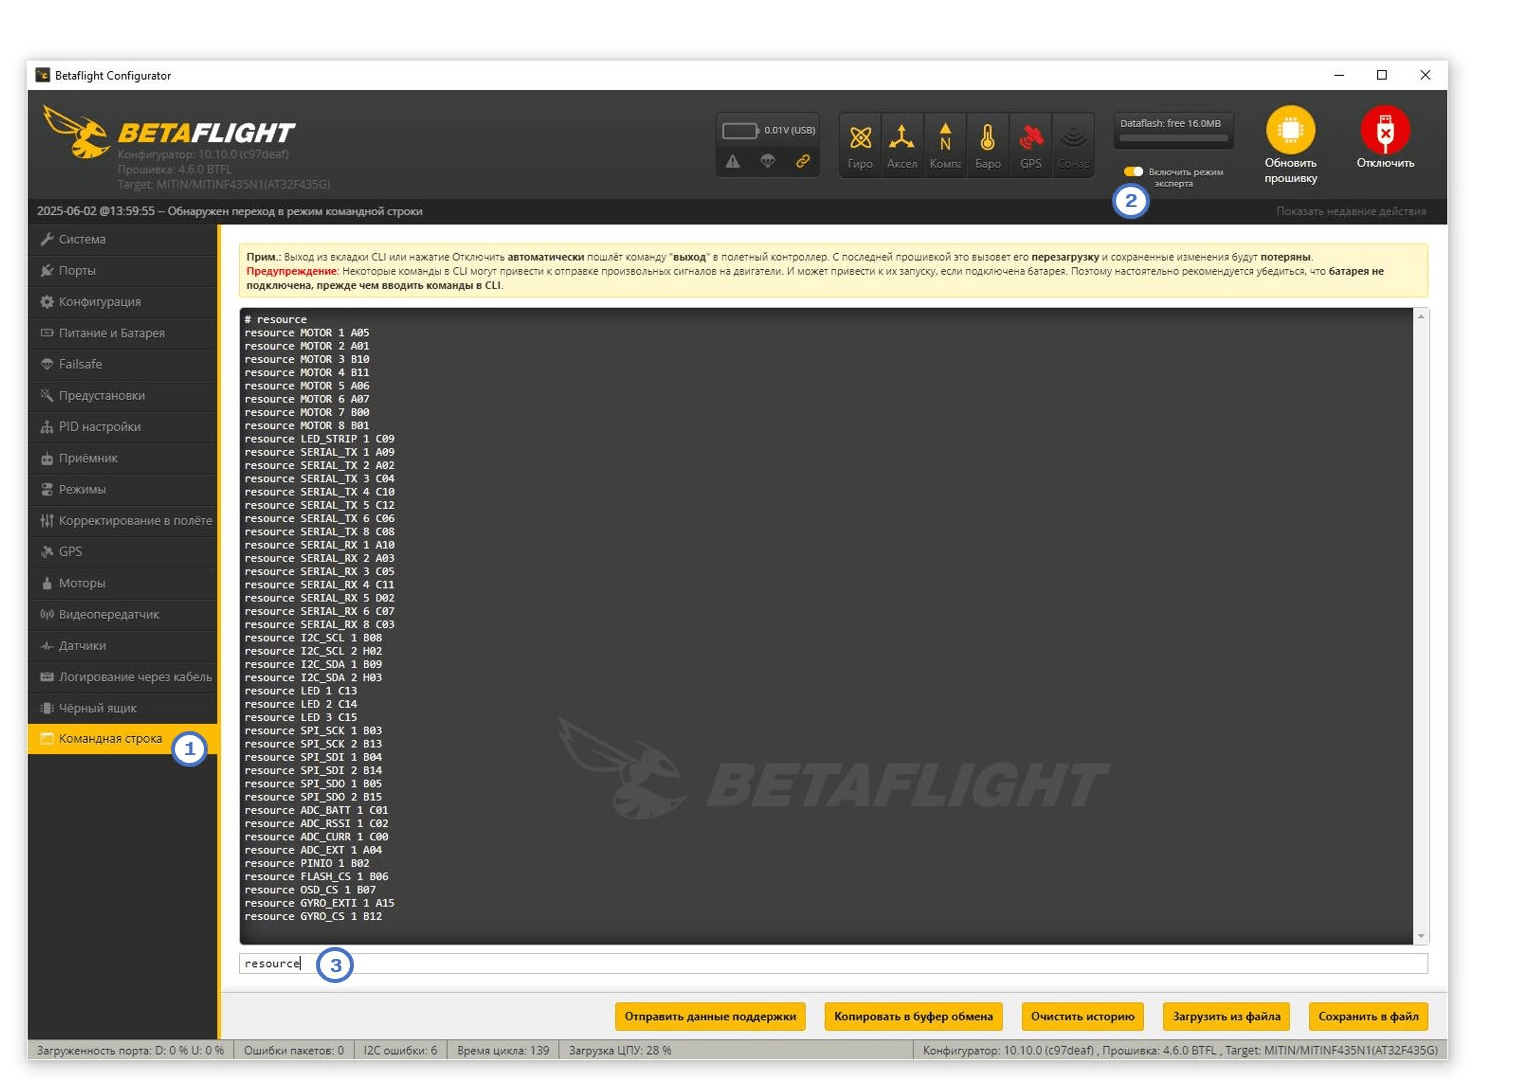Click the Чёрный ящик icon

(46, 708)
